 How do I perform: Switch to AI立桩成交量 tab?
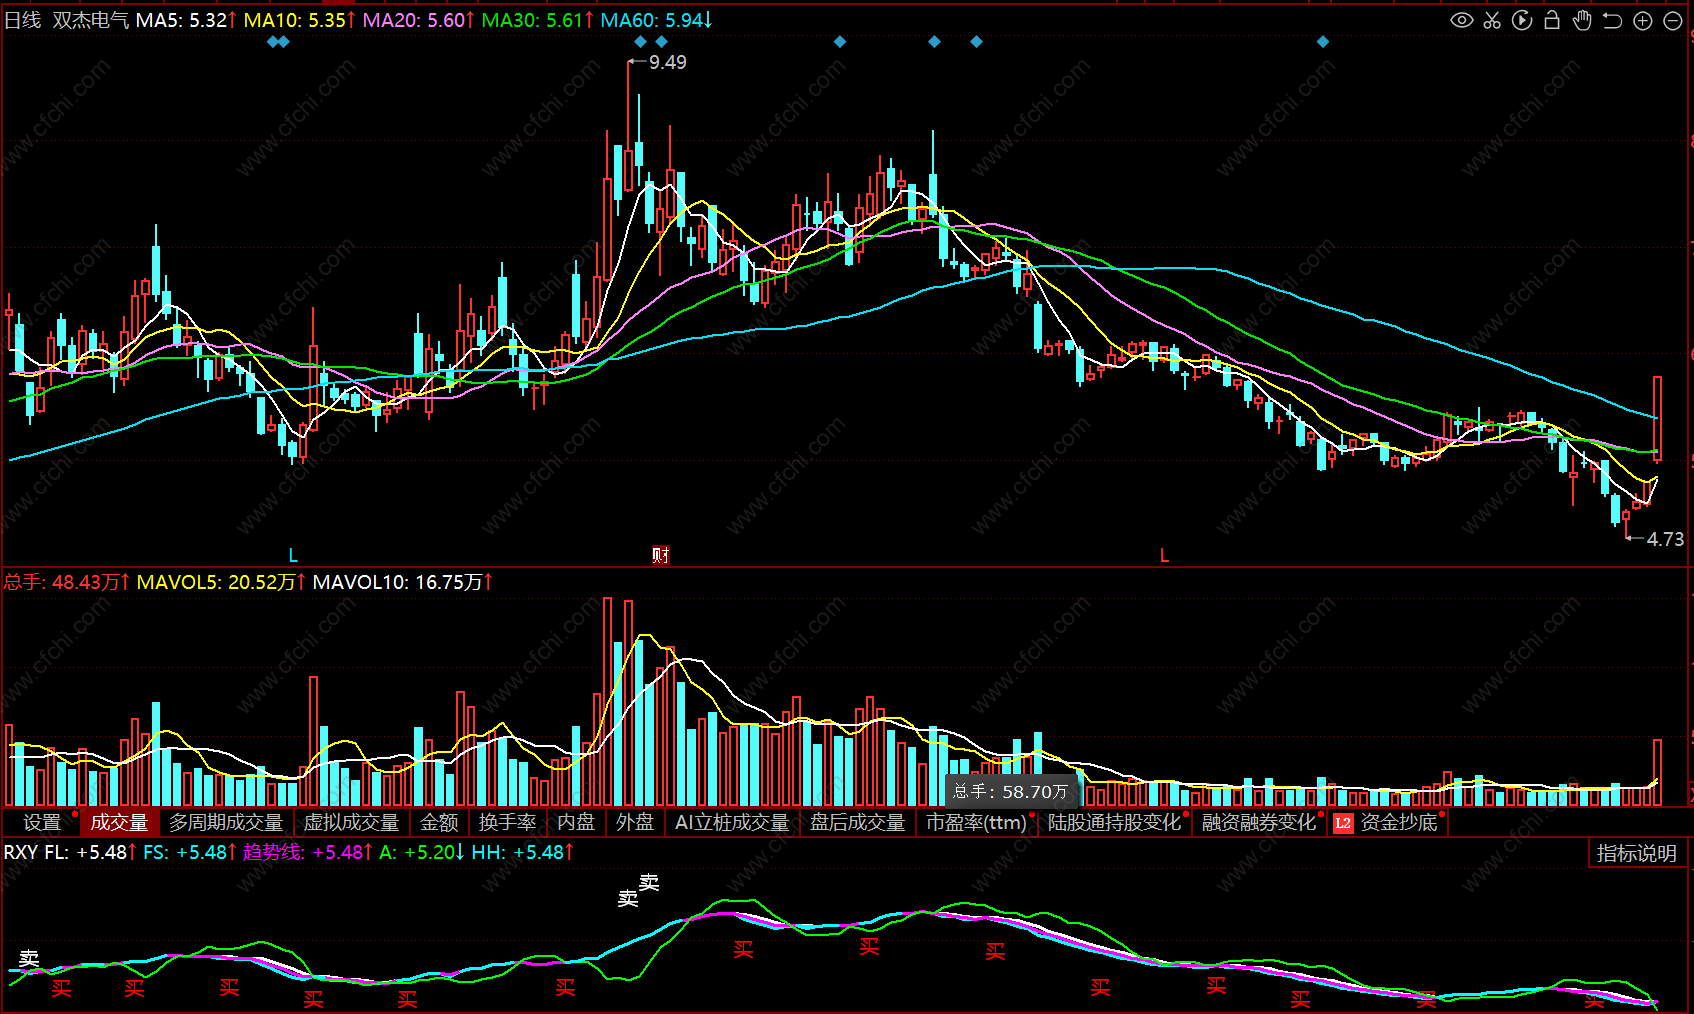(732, 822)
